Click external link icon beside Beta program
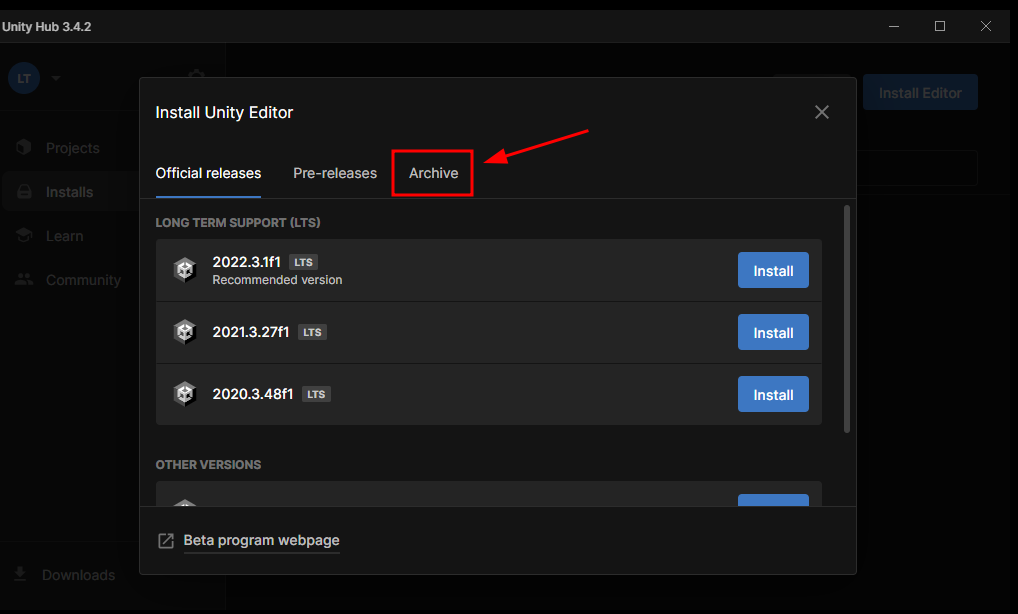Screen dimensions: 1018x614 pos(166,541)
